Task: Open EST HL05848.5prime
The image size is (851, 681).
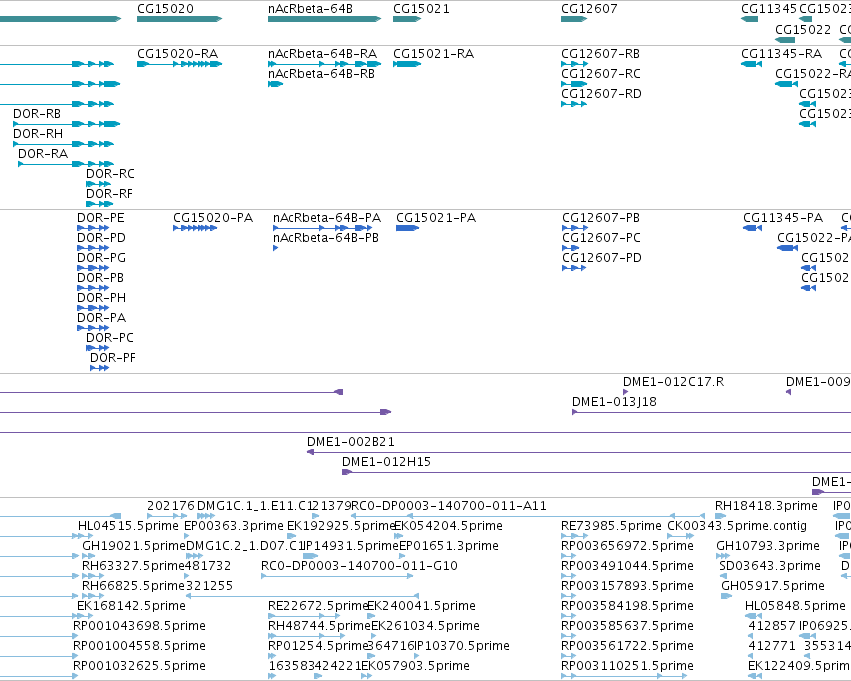Action: [795, 606]
